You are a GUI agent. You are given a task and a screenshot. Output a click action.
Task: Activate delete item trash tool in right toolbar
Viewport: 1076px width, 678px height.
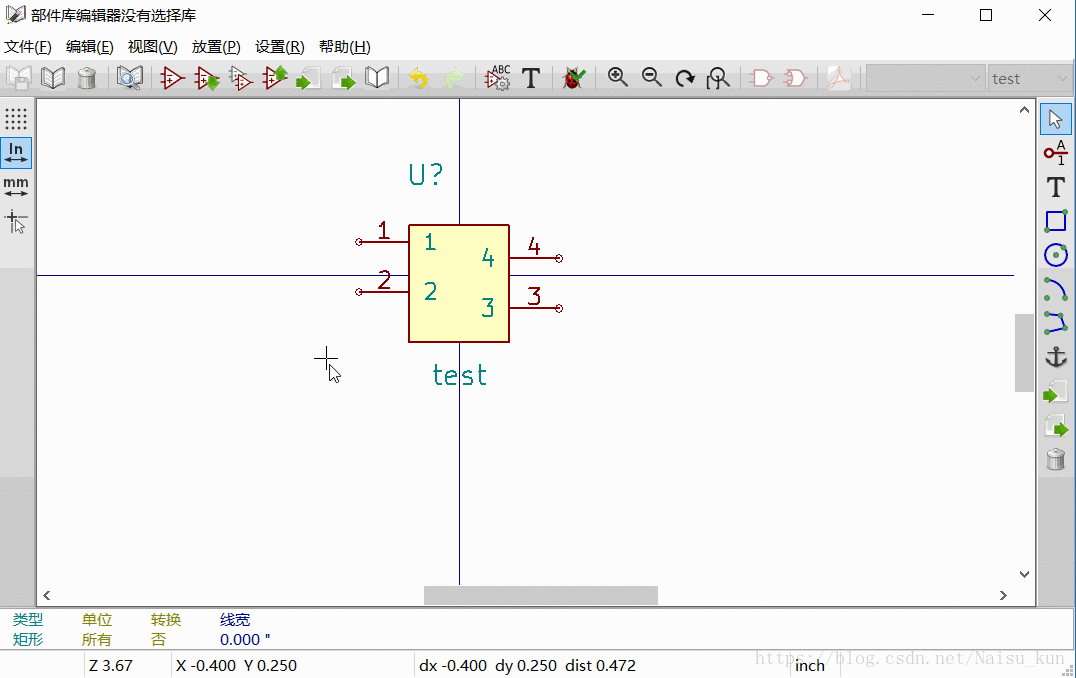(1055, 459)
